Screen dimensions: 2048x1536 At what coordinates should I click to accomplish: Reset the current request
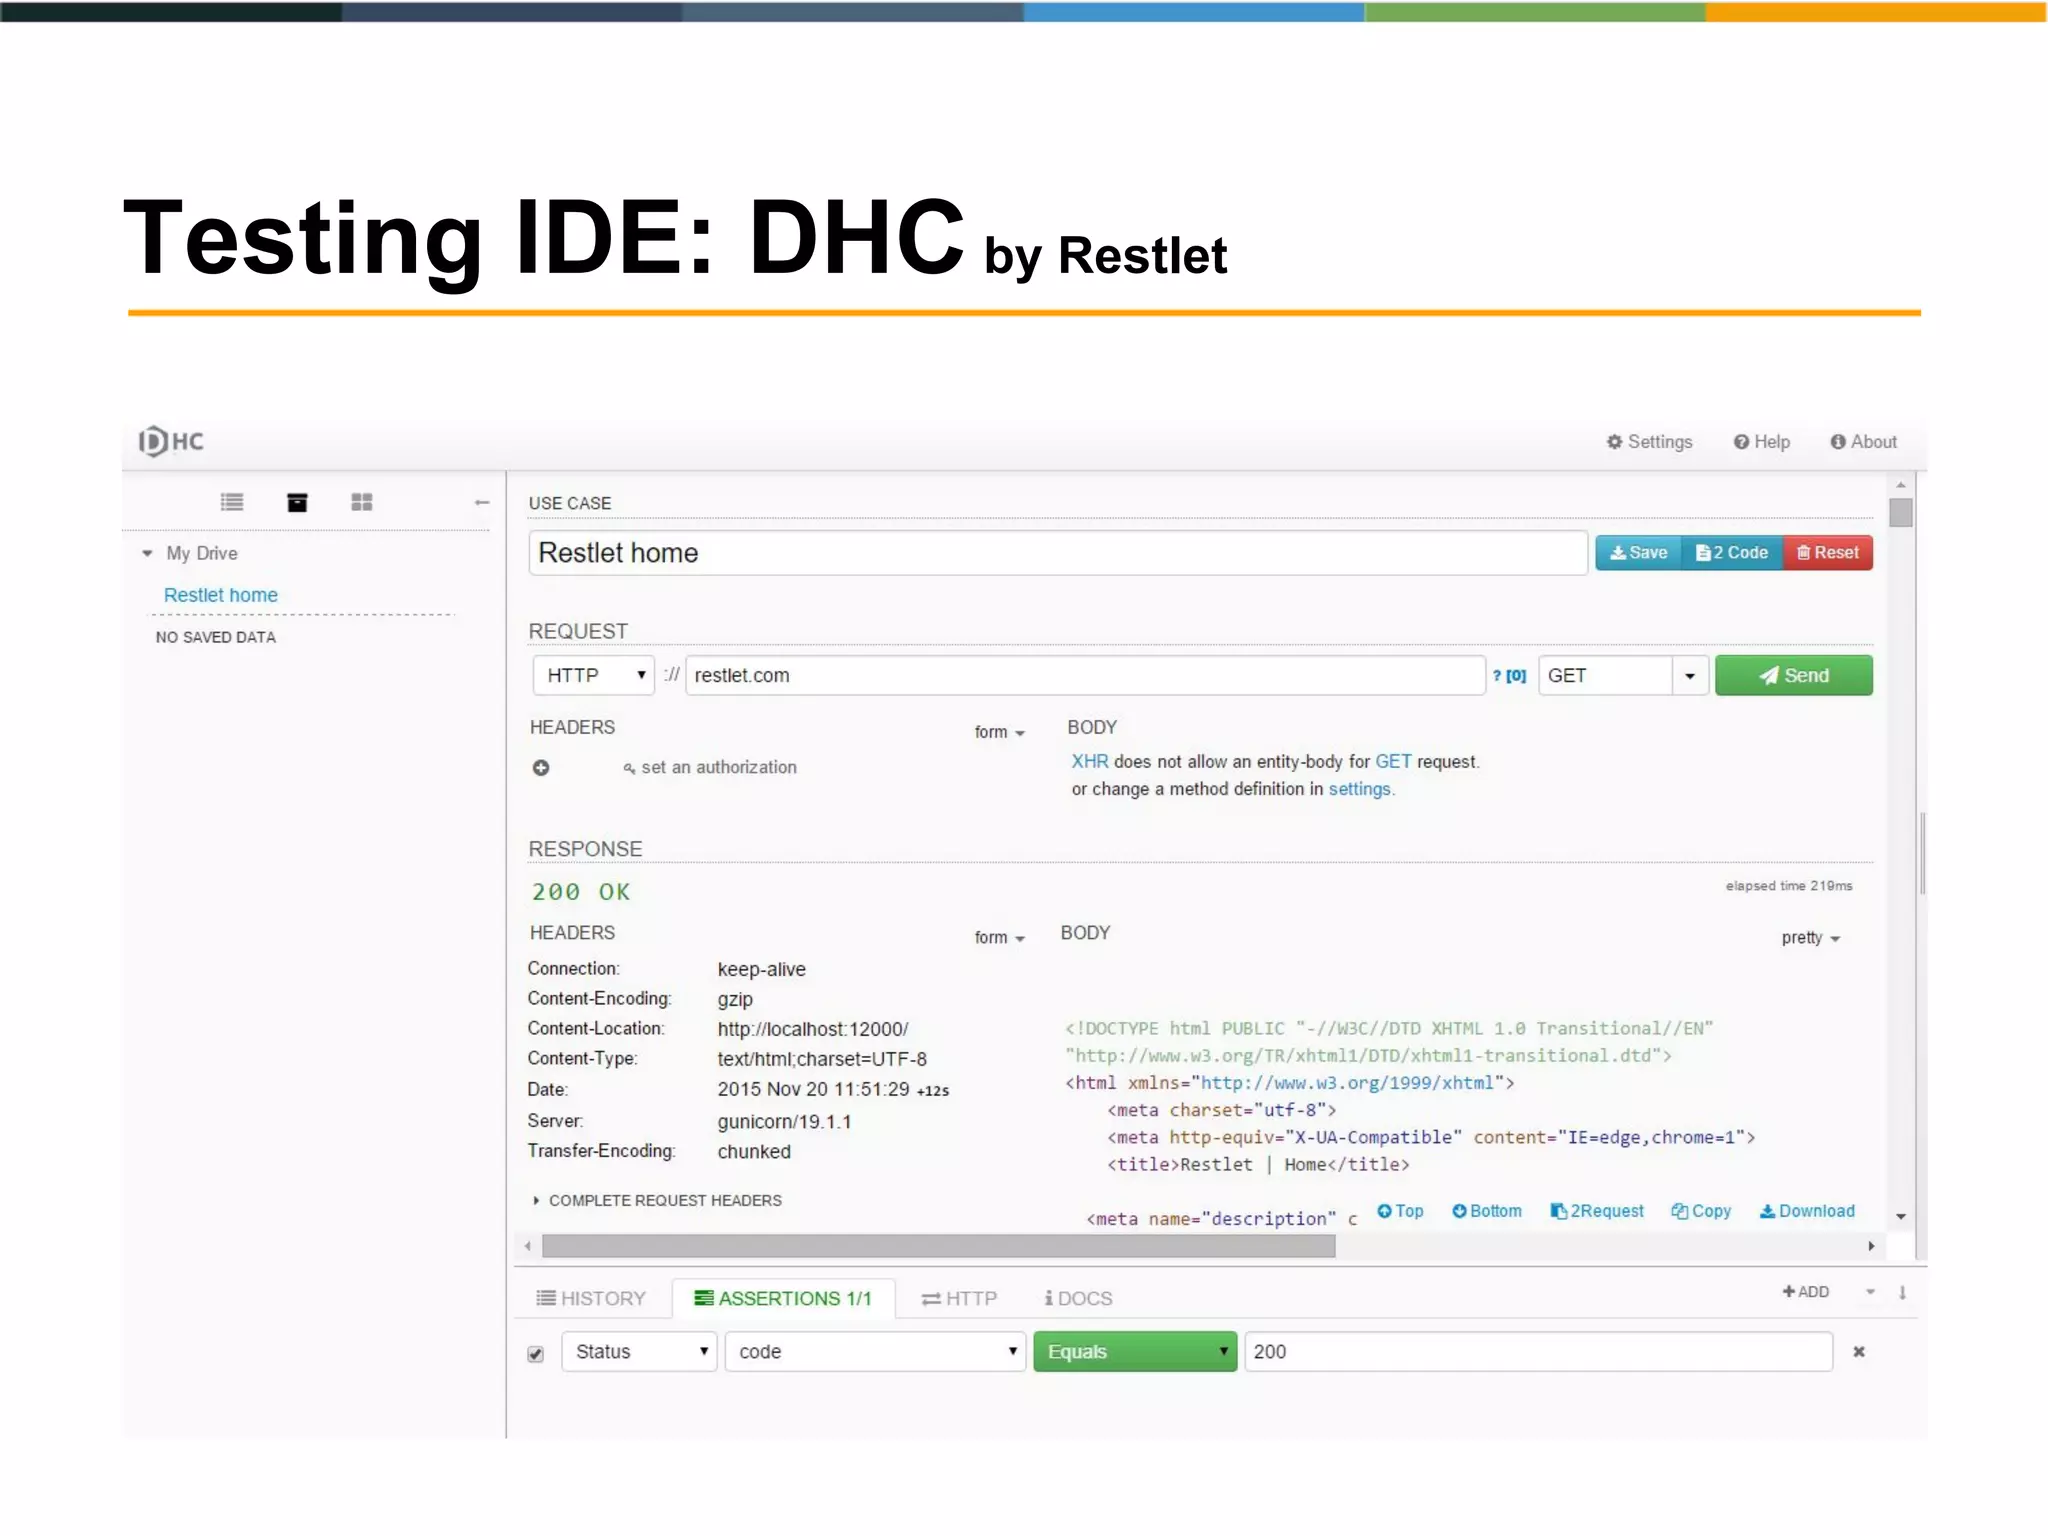point(1828,553)
